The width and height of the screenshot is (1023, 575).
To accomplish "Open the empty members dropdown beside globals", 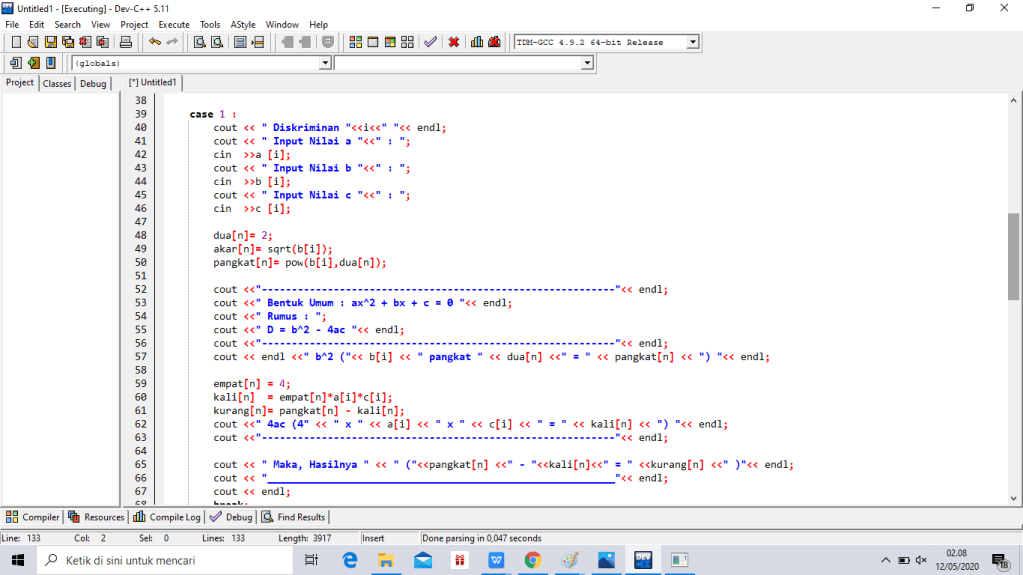I will click(587, 63).
